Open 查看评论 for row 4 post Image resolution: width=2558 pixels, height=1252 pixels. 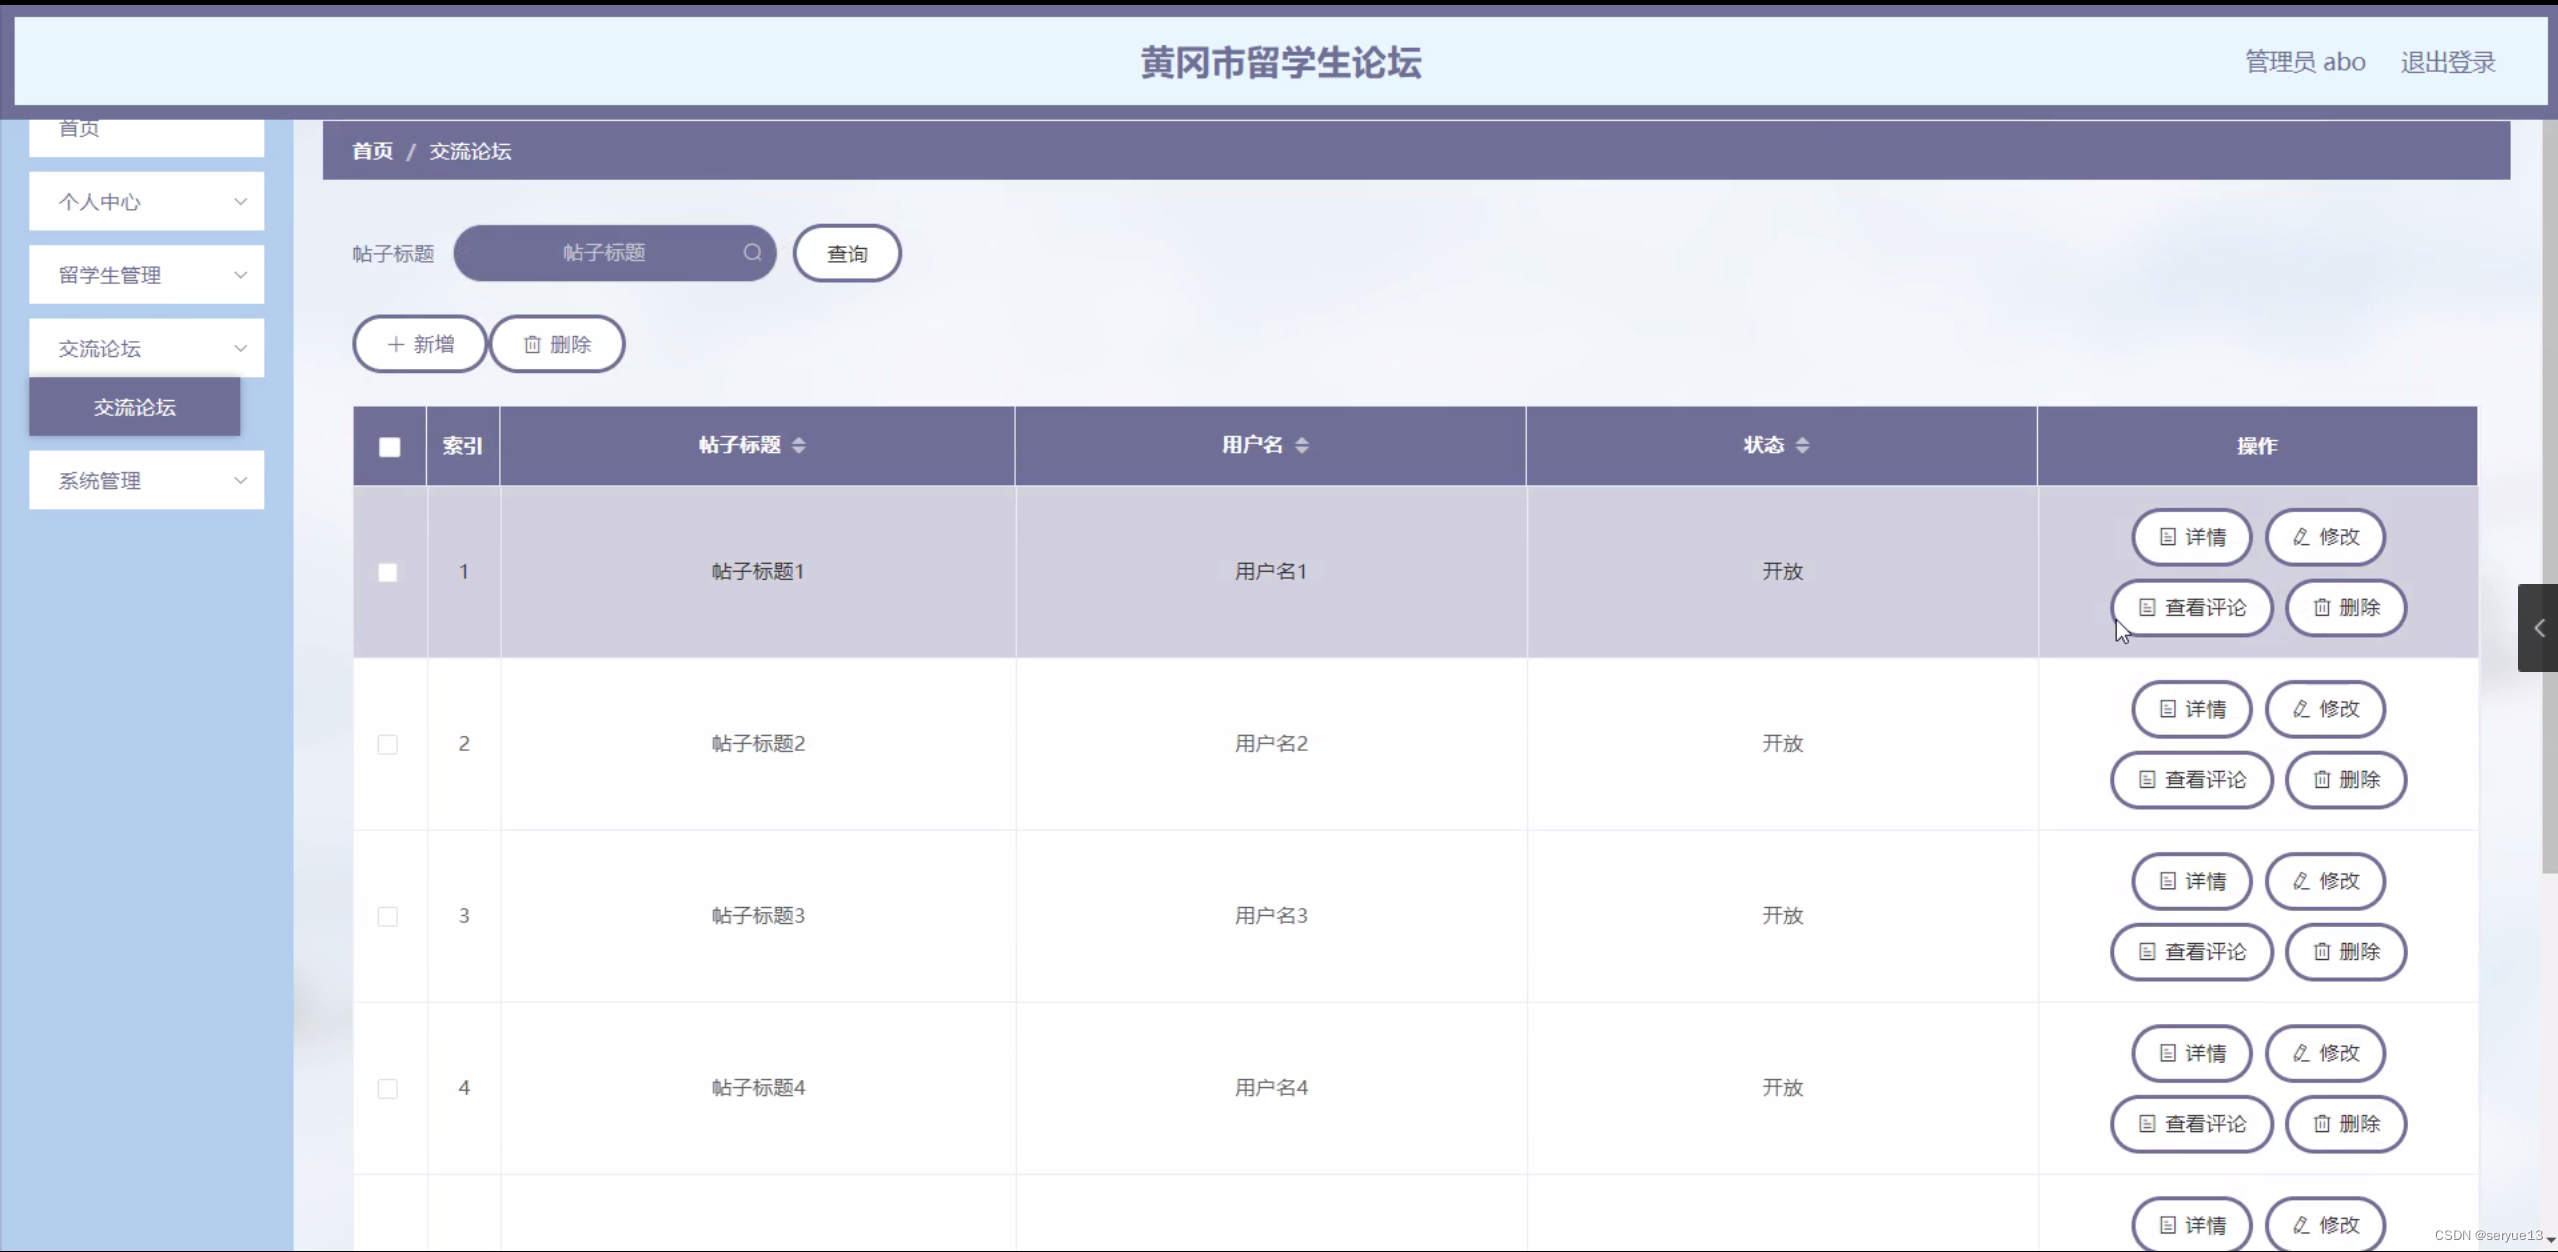[2191, 1124]
